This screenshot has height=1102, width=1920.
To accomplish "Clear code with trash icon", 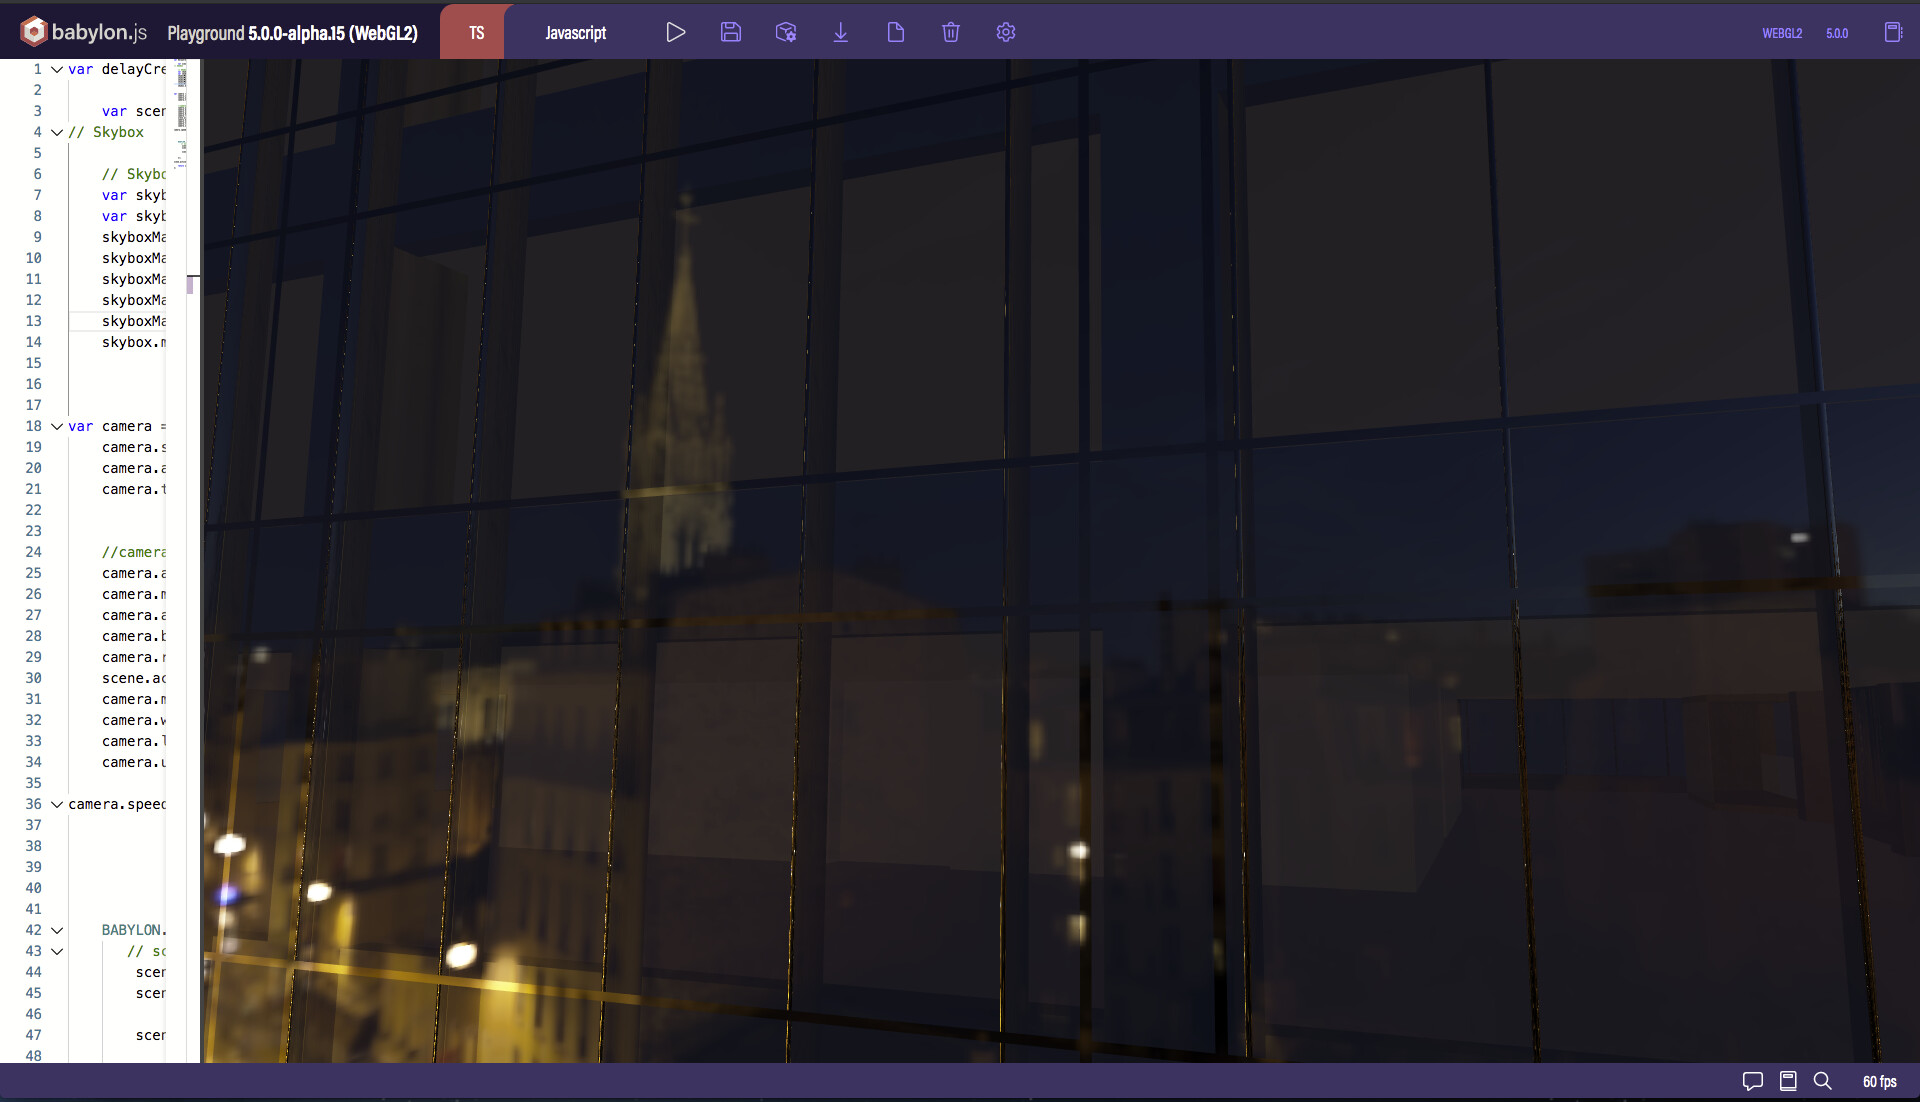I will 951,32.
